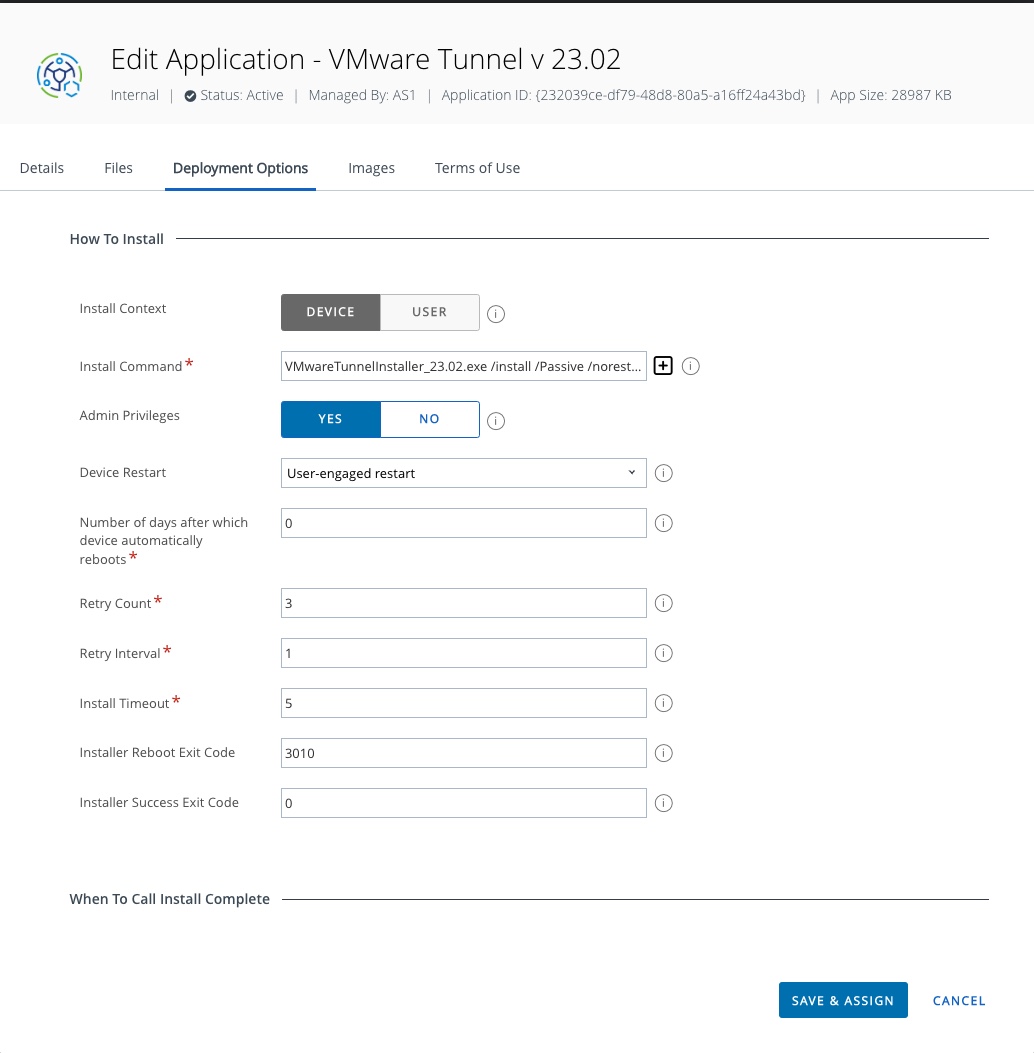Click the Install Timeout field
The width and height of the screenshot is (1034, 1053).
(463, 703)
